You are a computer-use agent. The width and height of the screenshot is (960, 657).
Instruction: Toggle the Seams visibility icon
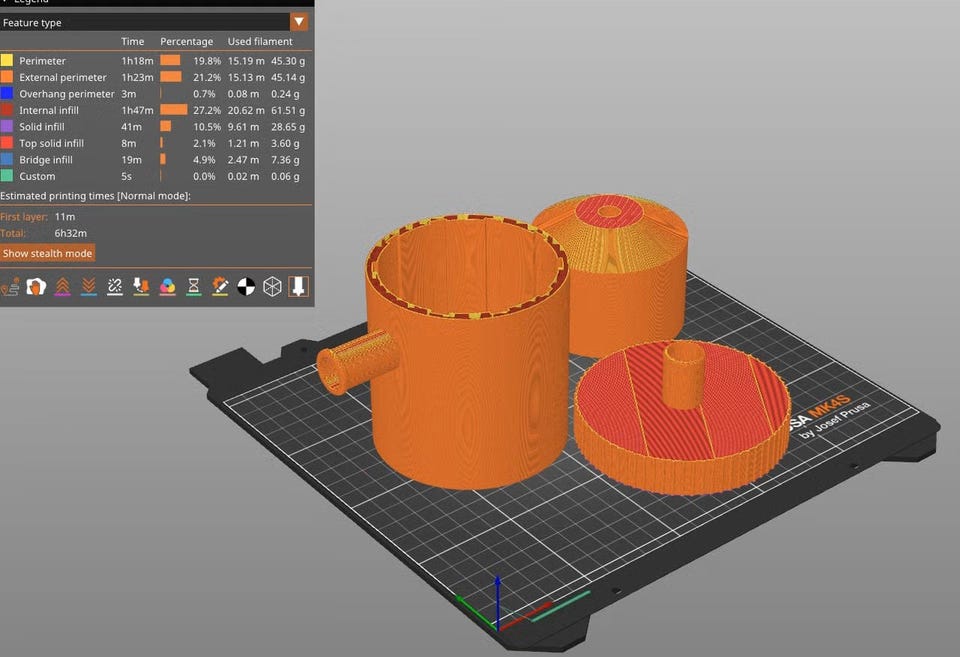[115, 287]
